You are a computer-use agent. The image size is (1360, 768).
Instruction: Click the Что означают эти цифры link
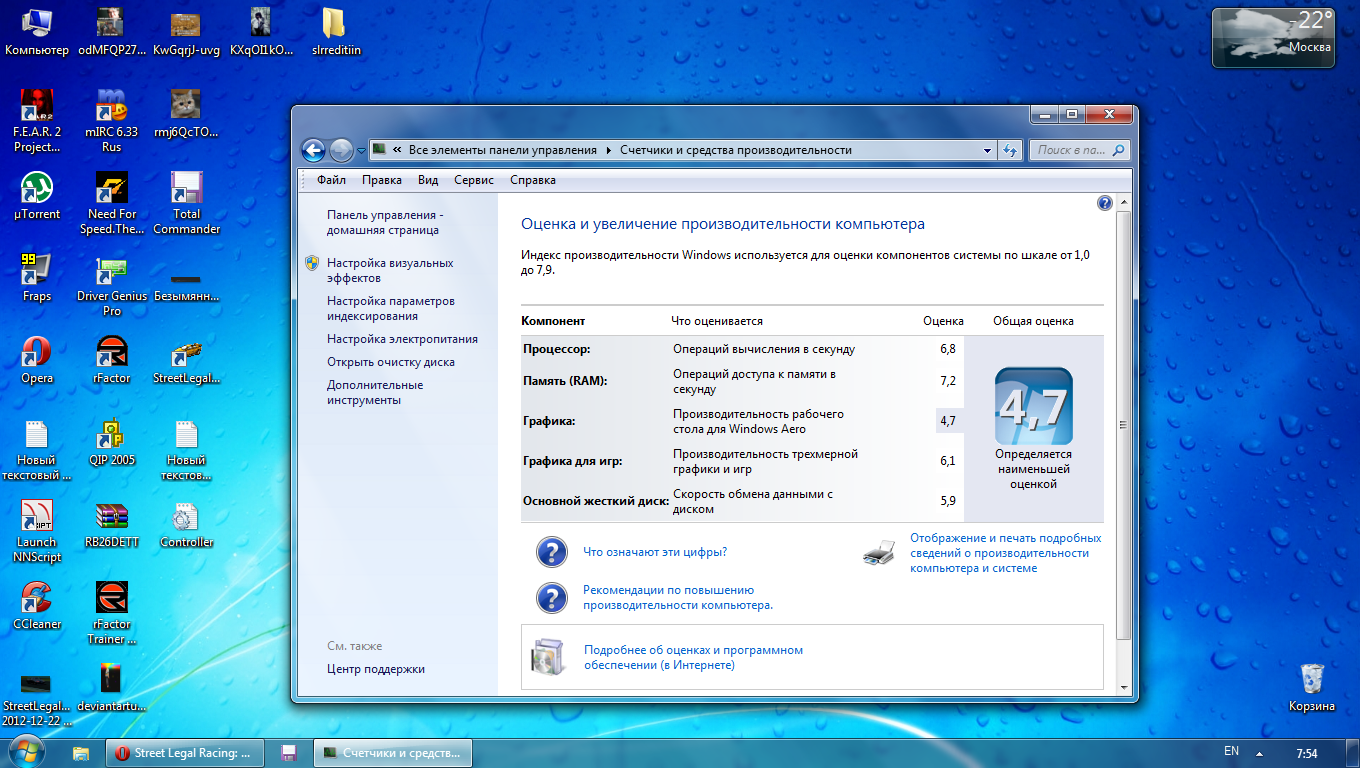pos(654,552)
